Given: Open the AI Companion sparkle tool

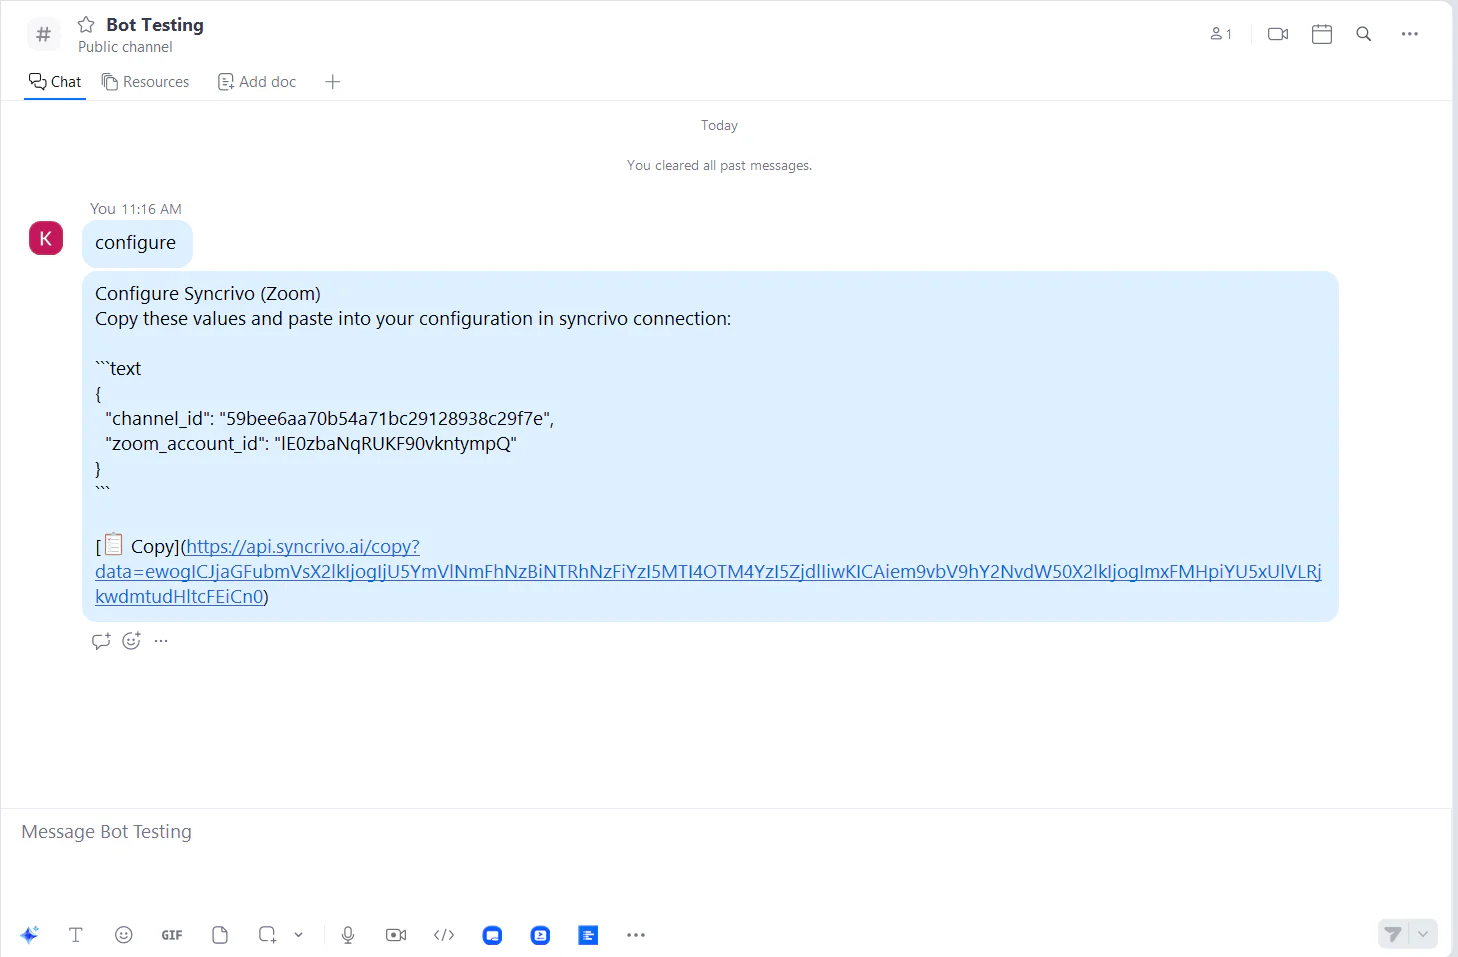Looking at the screenshot, I should (x=29, y=935).
